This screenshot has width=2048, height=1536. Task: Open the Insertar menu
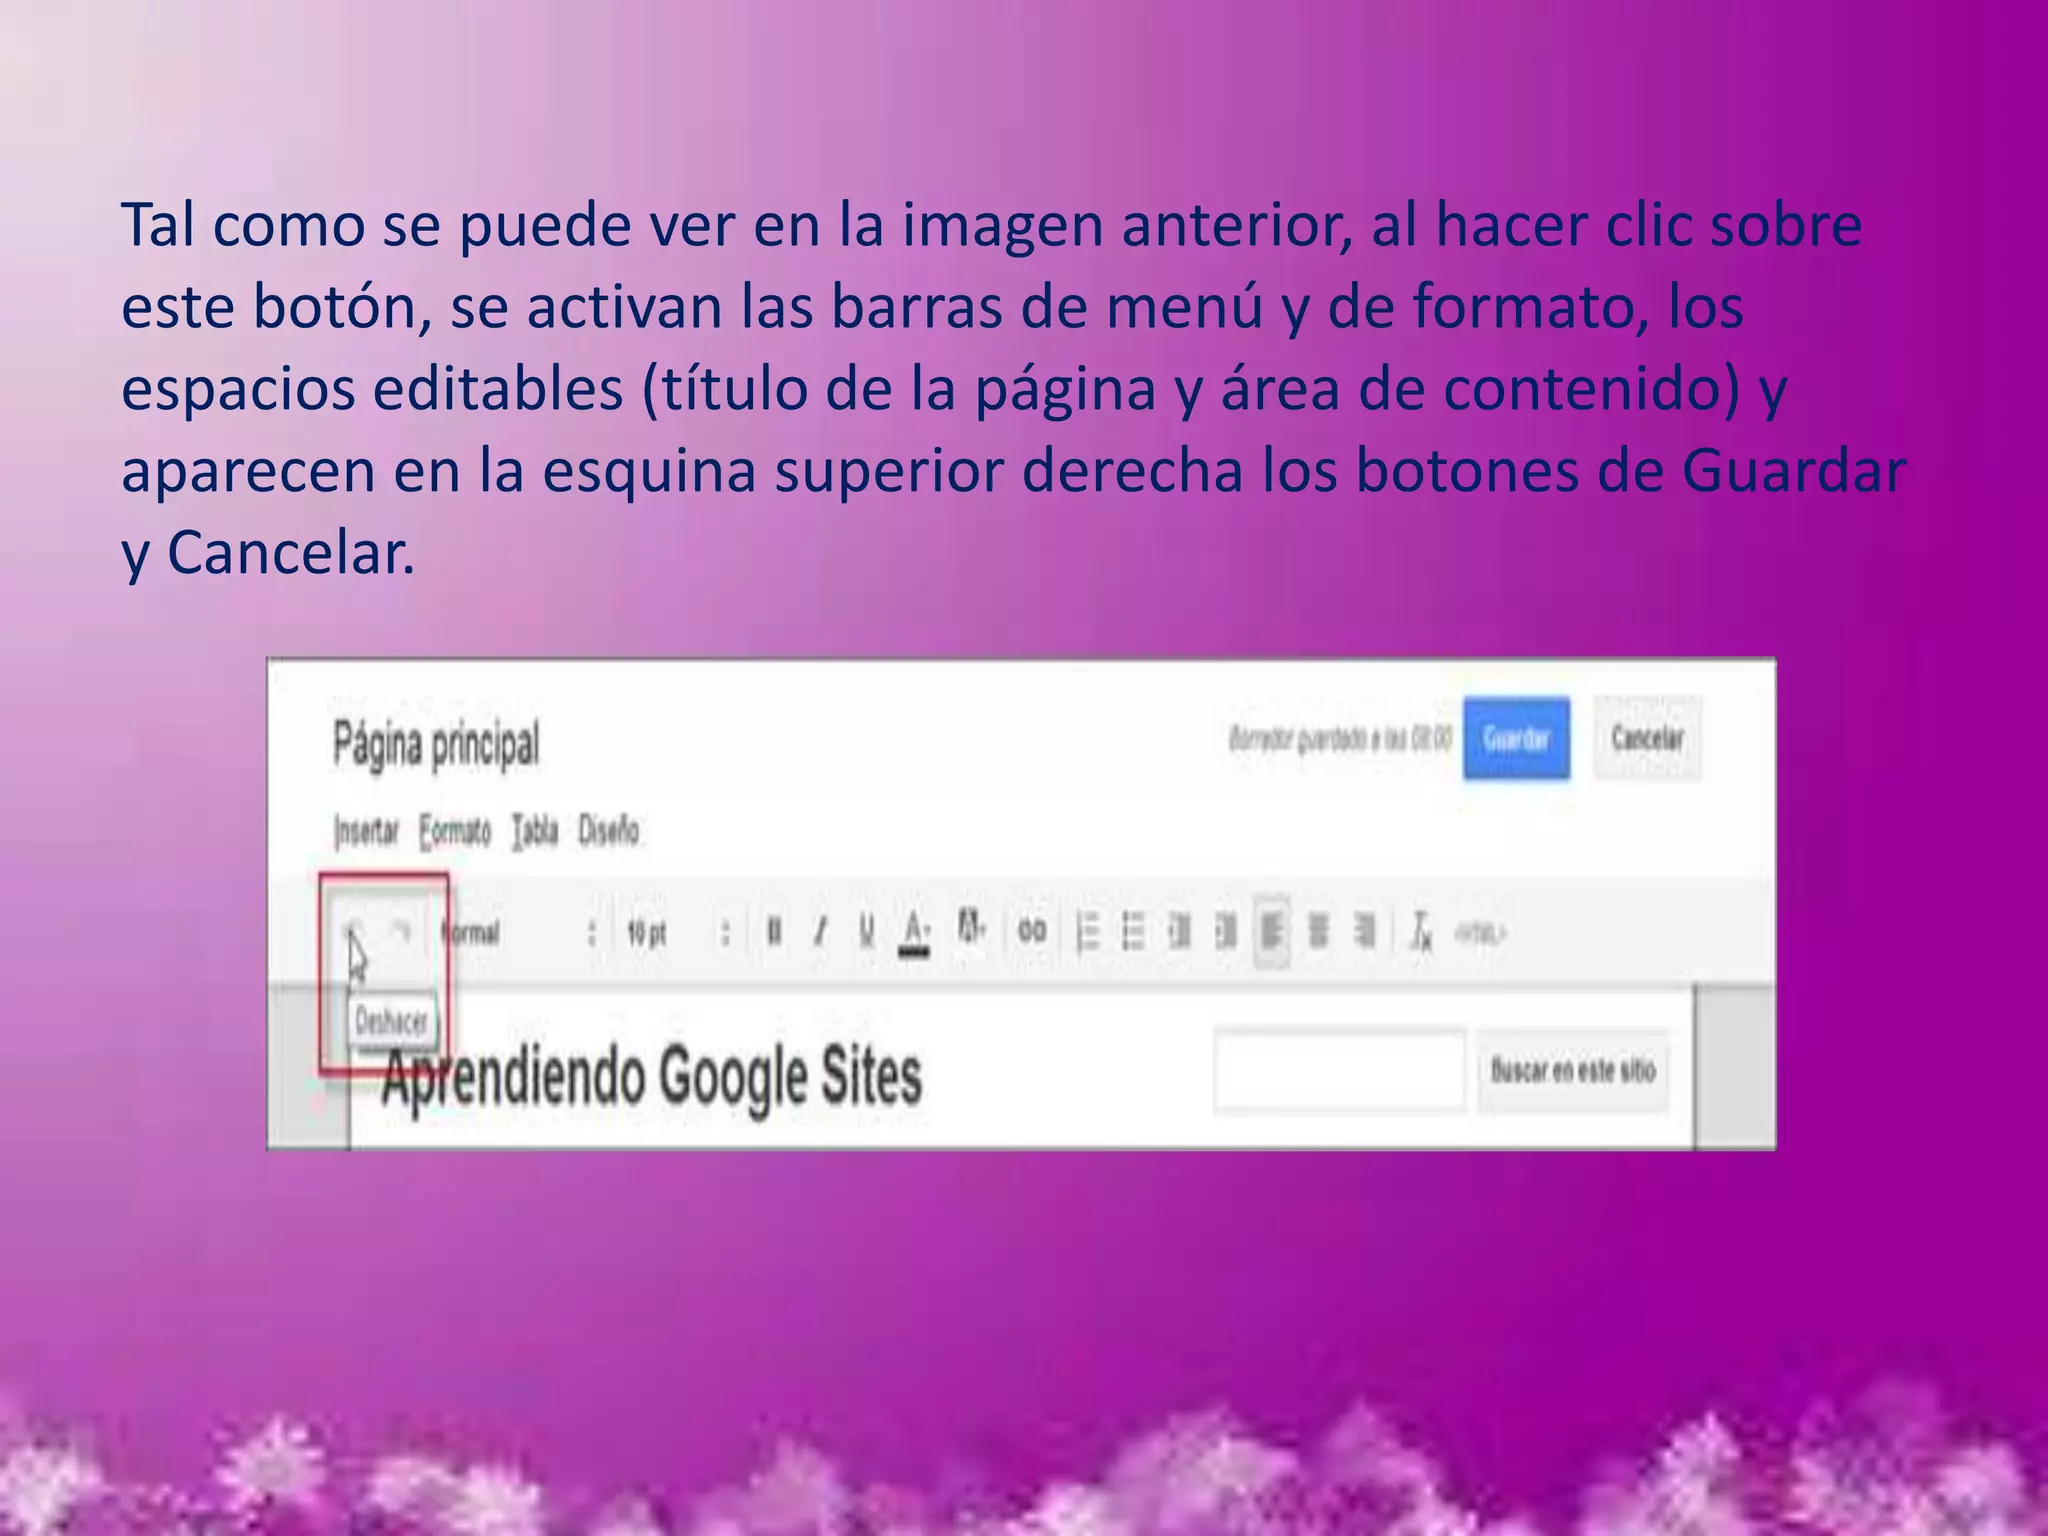tap(366, 831)
